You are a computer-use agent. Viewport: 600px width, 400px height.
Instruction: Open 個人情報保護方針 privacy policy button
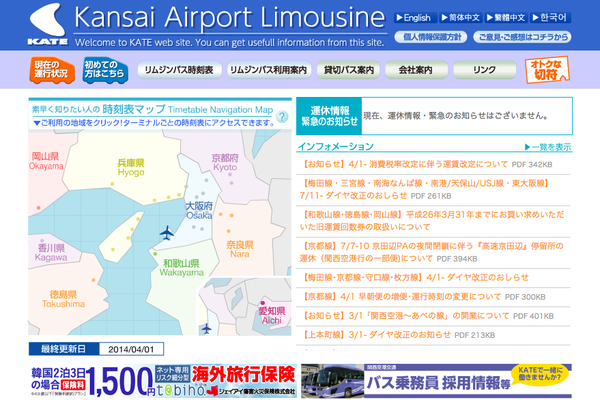tap(430, 37)
